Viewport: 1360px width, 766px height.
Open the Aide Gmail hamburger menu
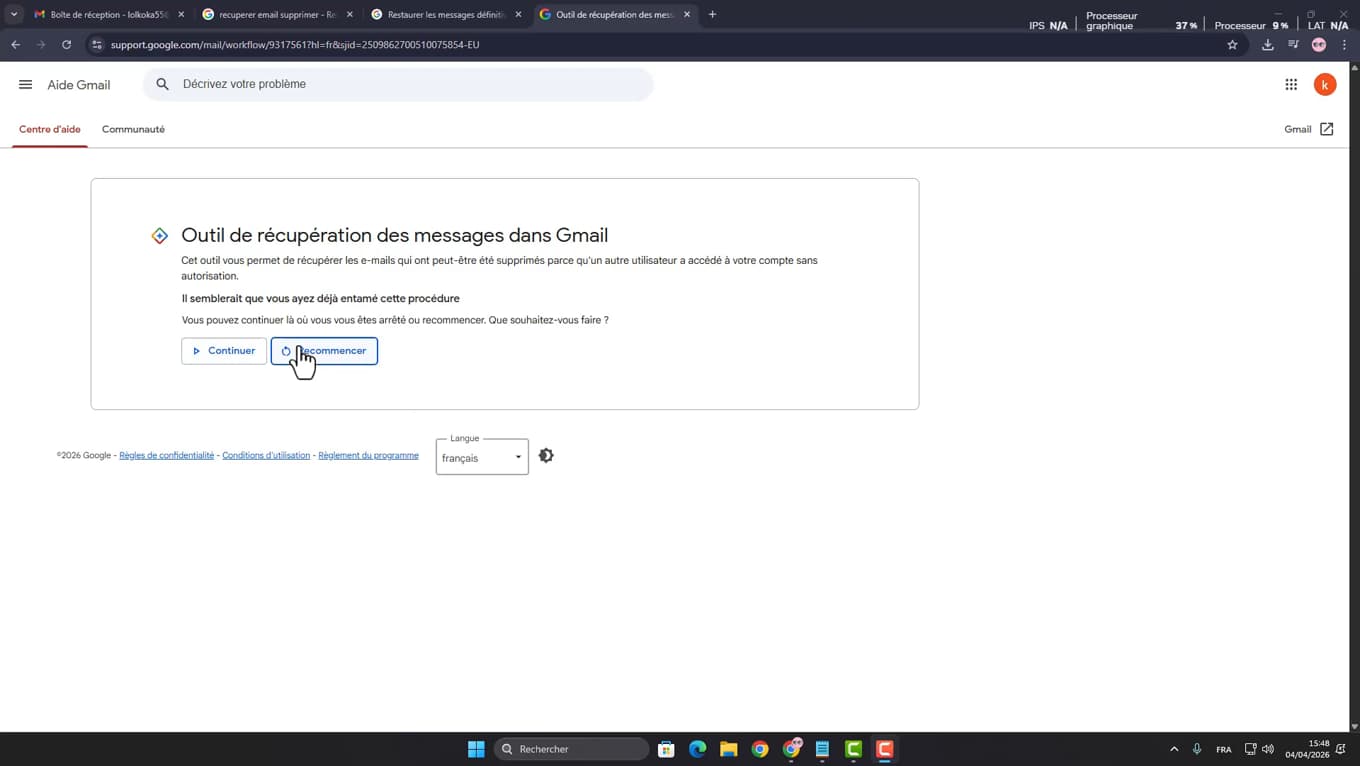26,85
